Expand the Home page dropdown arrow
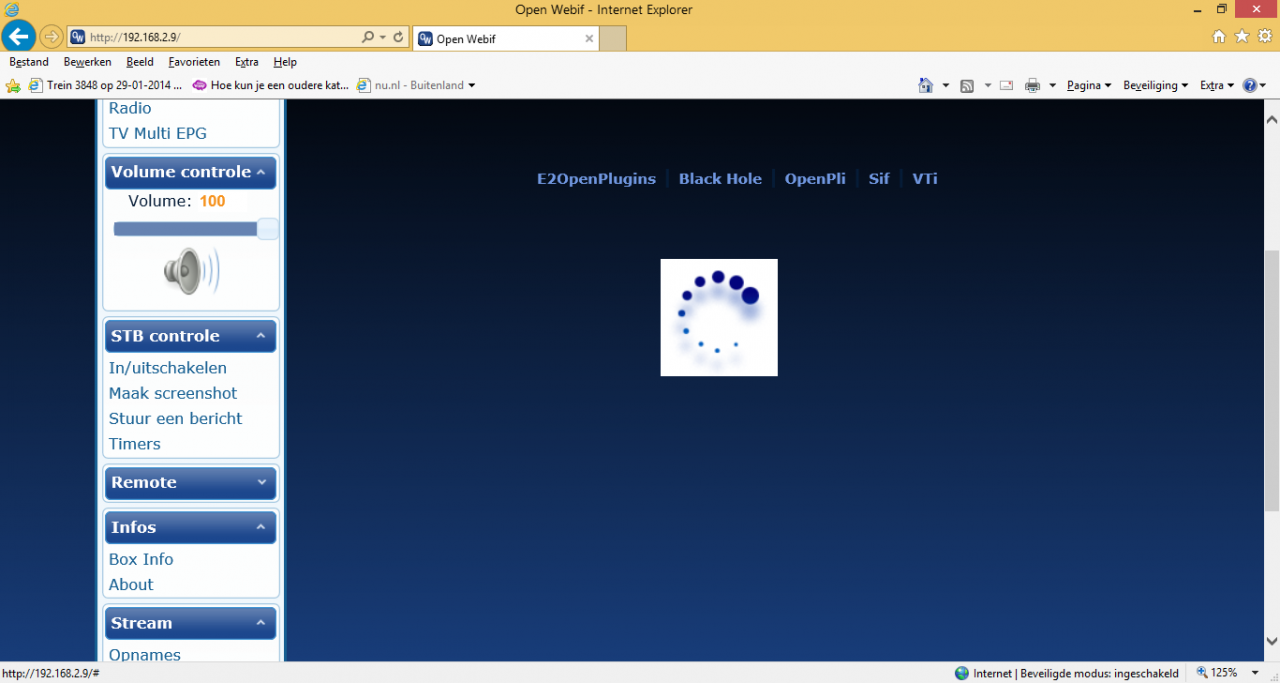This screenshot has width=1280, height=683. pyautogui.click(x=946, y=86)
